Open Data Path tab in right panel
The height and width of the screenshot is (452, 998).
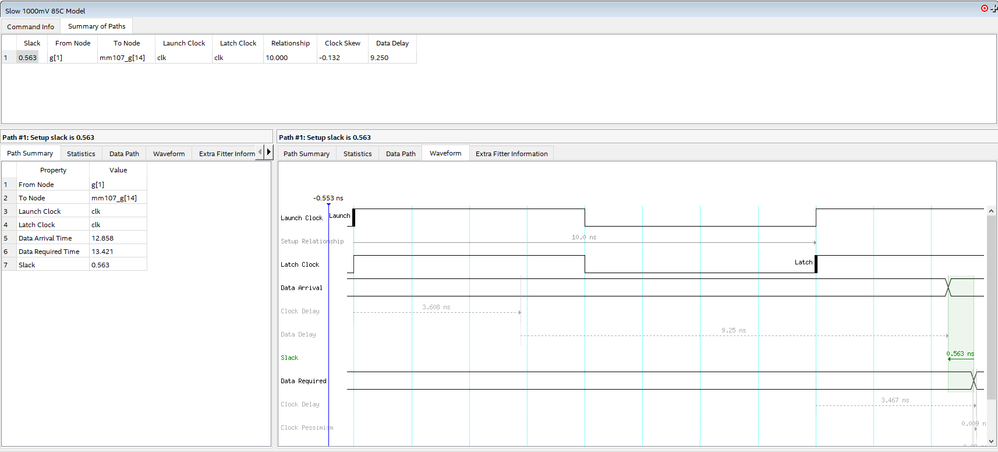pyautogui.click(x=401, y=154)
